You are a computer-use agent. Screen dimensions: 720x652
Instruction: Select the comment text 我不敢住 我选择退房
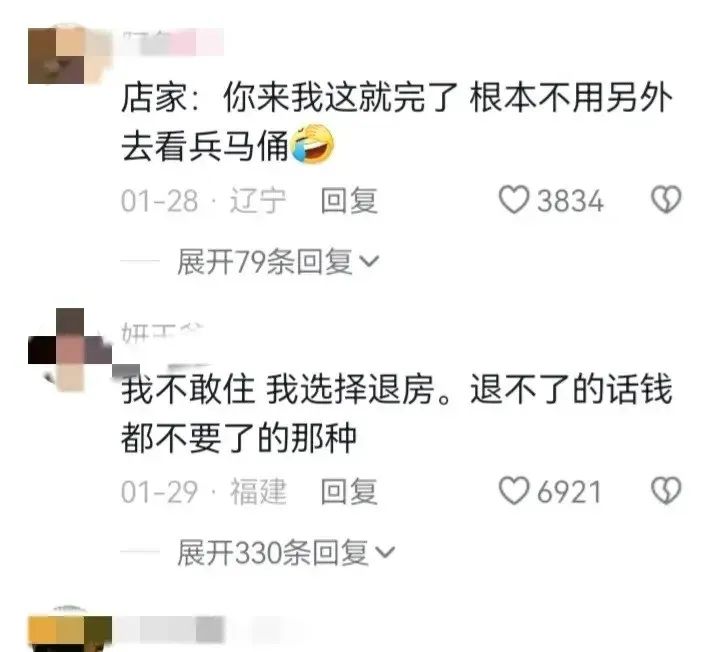(x=277, y=389)
